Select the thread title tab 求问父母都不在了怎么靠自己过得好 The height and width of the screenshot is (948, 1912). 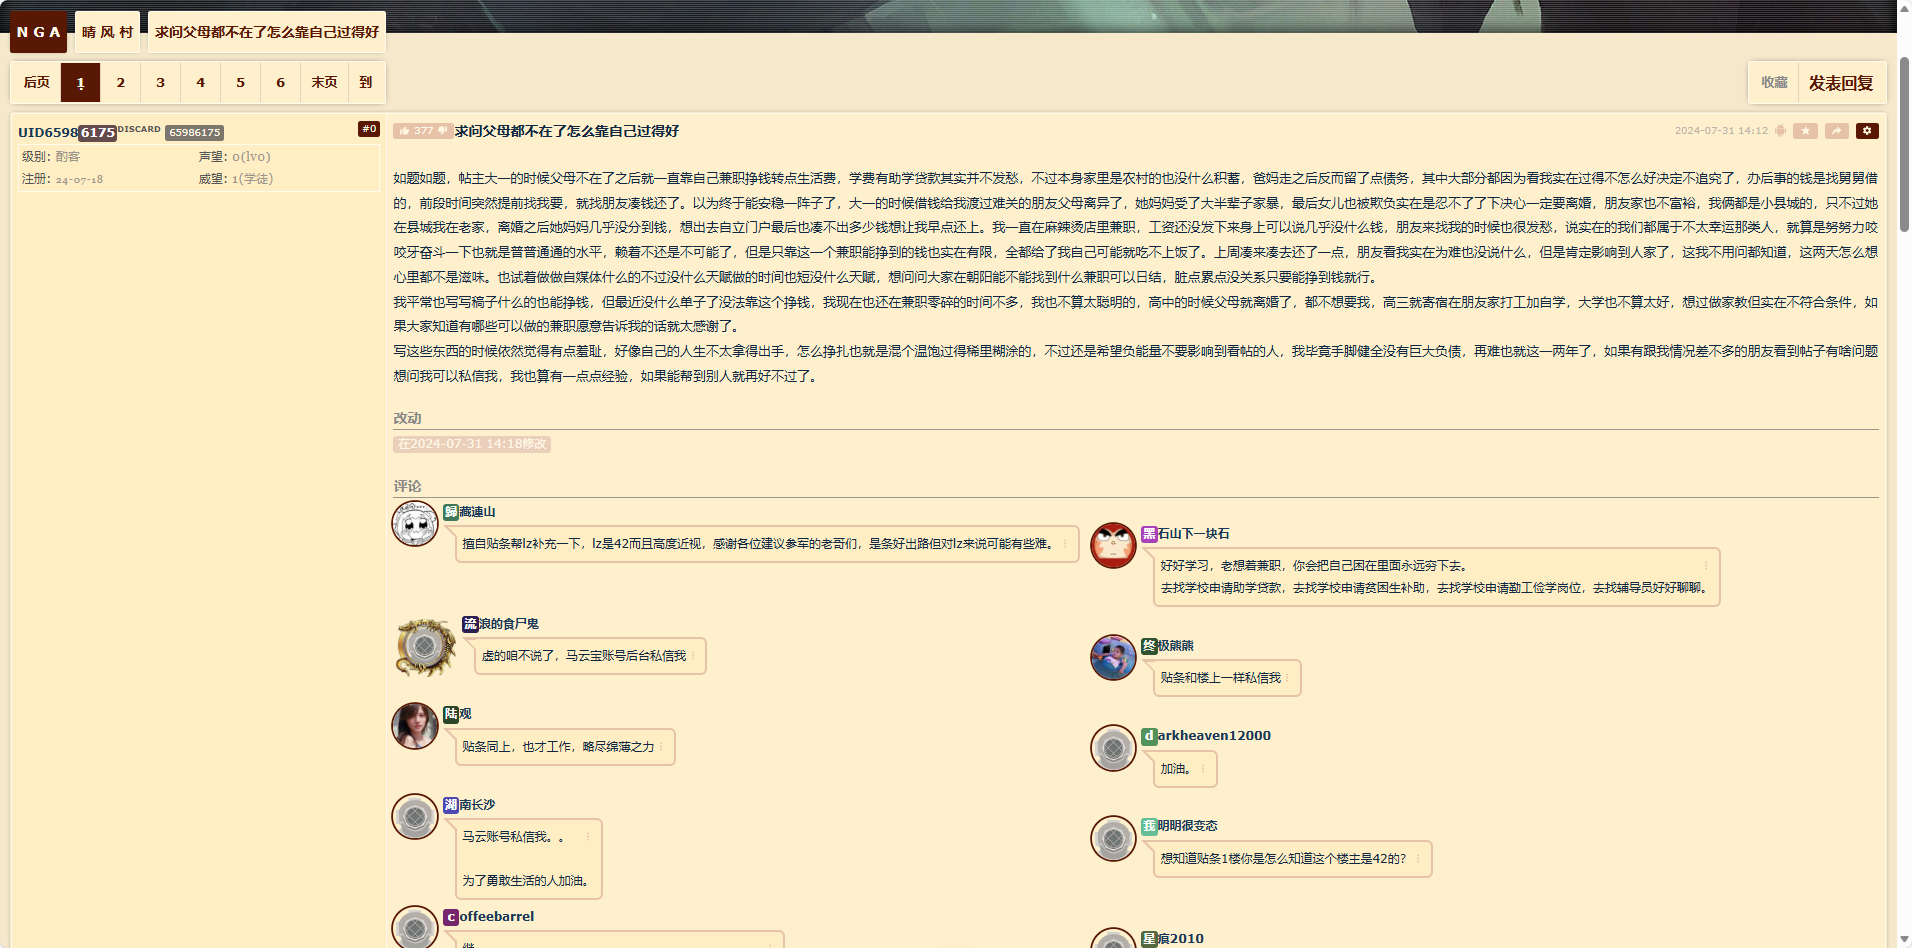(x=266, y=31)
